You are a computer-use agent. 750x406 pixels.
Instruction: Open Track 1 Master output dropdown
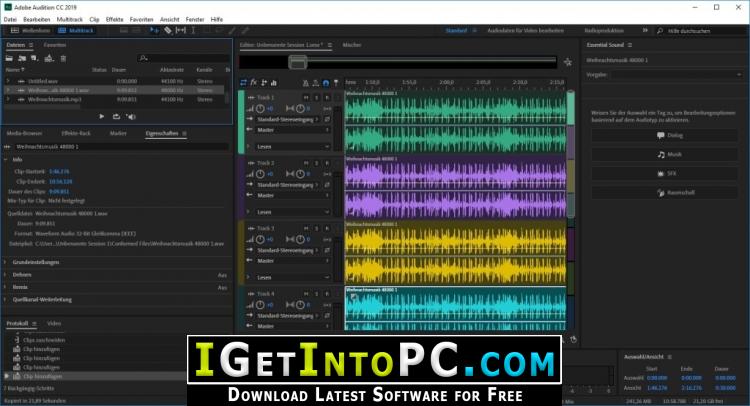[x=293, y=130]
